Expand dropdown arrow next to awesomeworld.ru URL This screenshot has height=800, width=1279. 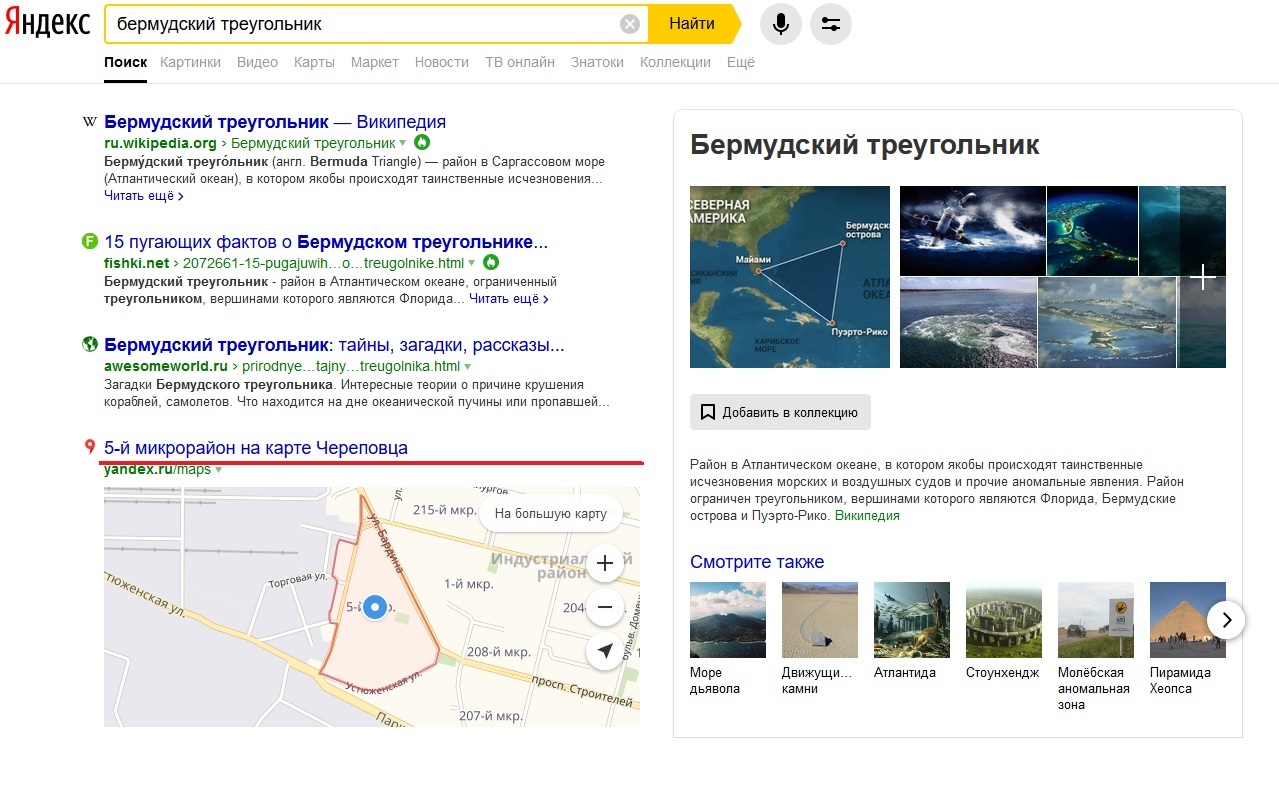click(468, 367)
